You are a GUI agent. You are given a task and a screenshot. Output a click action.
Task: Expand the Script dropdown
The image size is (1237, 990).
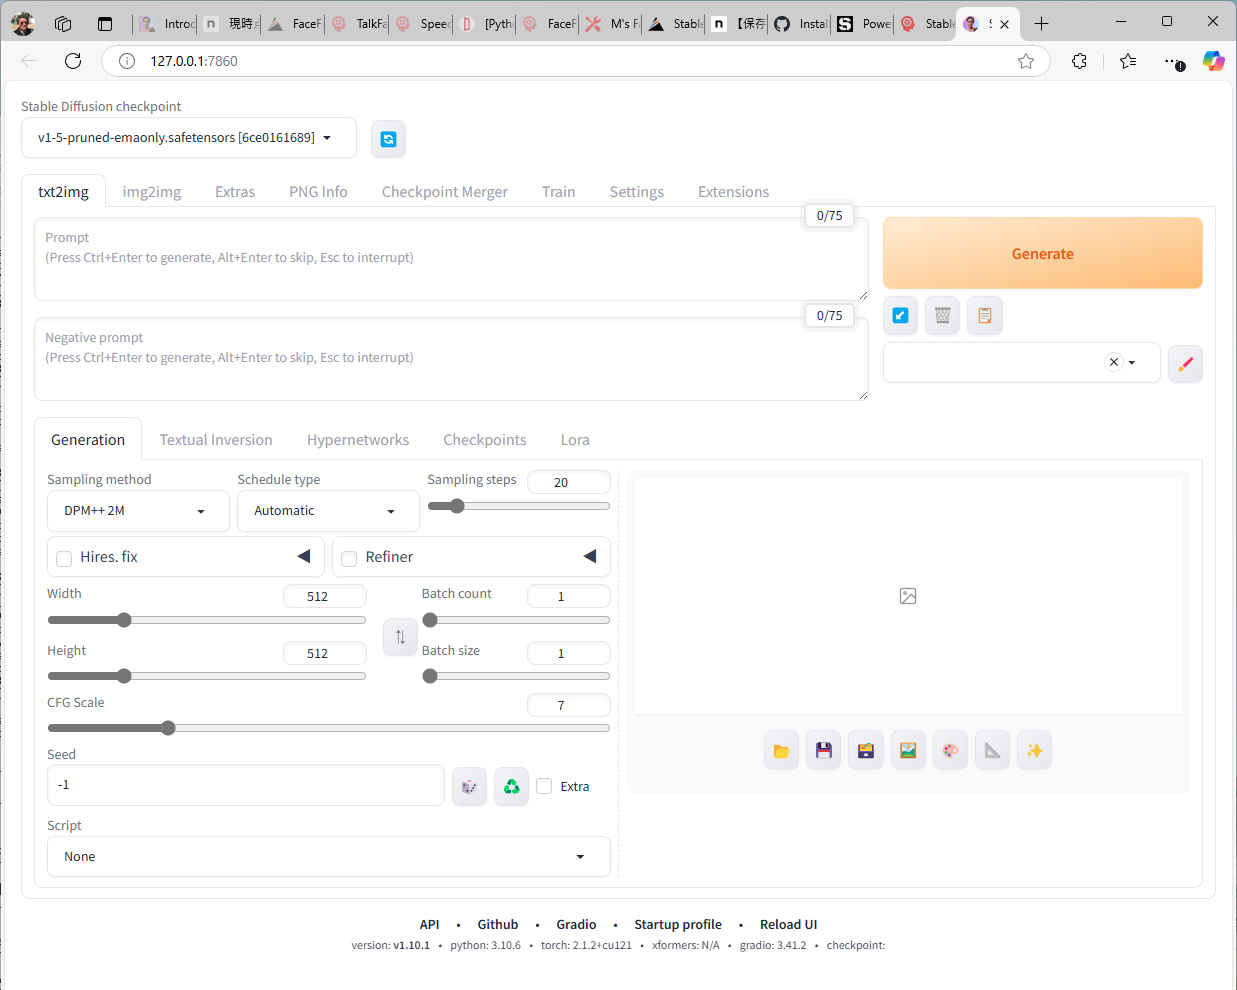[328, 857]
